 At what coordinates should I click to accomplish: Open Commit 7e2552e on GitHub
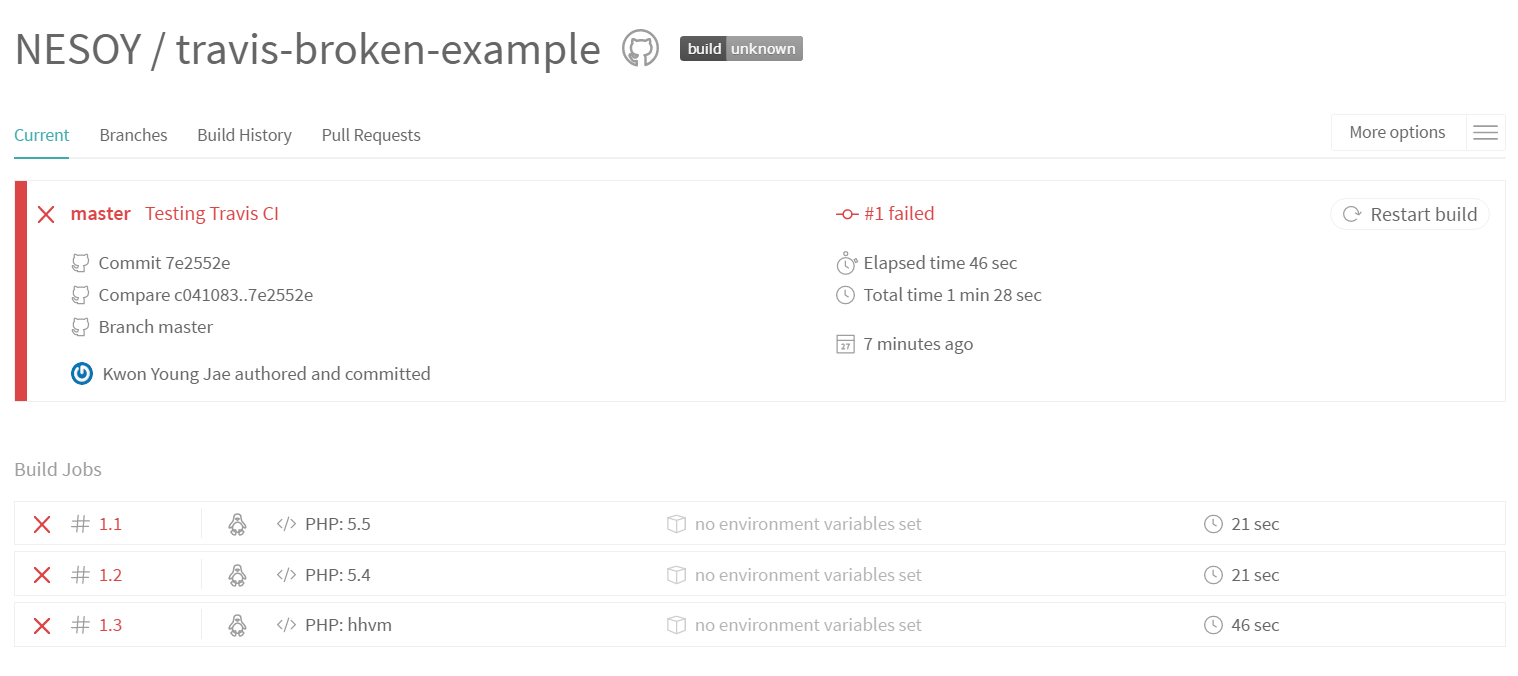tap(165, 263)
